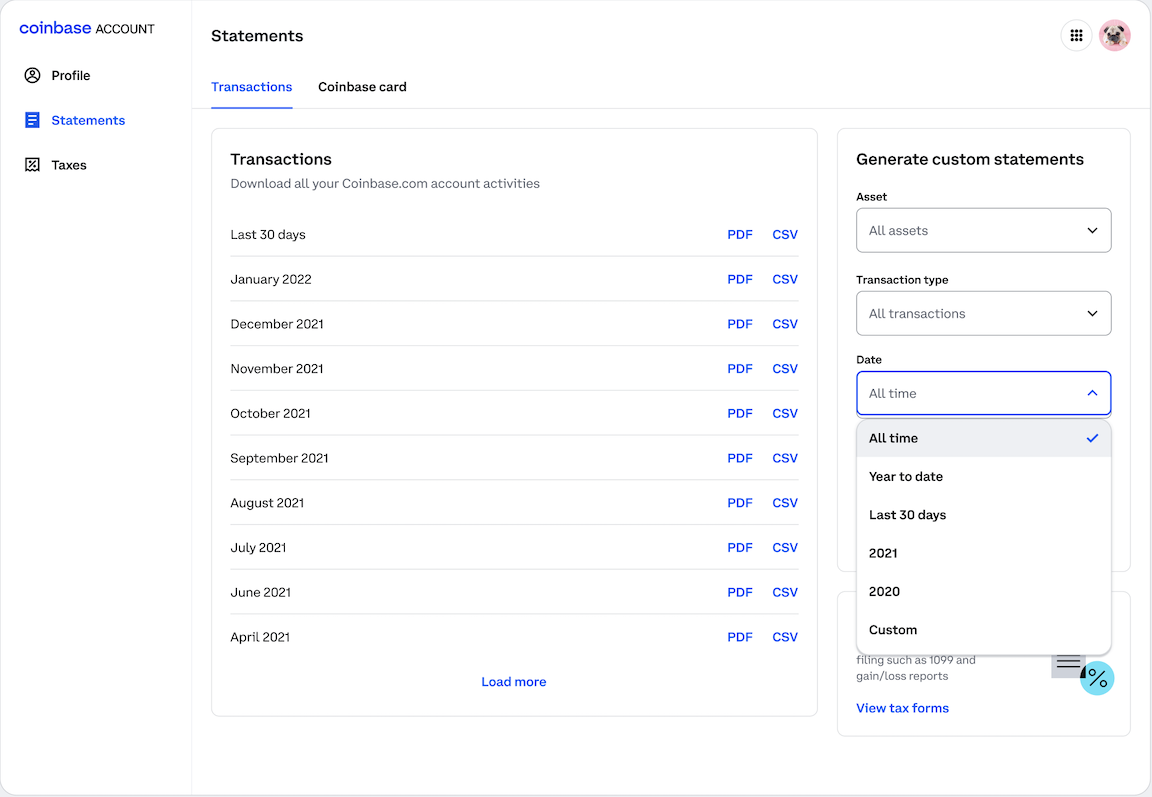1152x797 pixels.
Task: Open the Transaction type dropdown
Action: coord(983,313)
